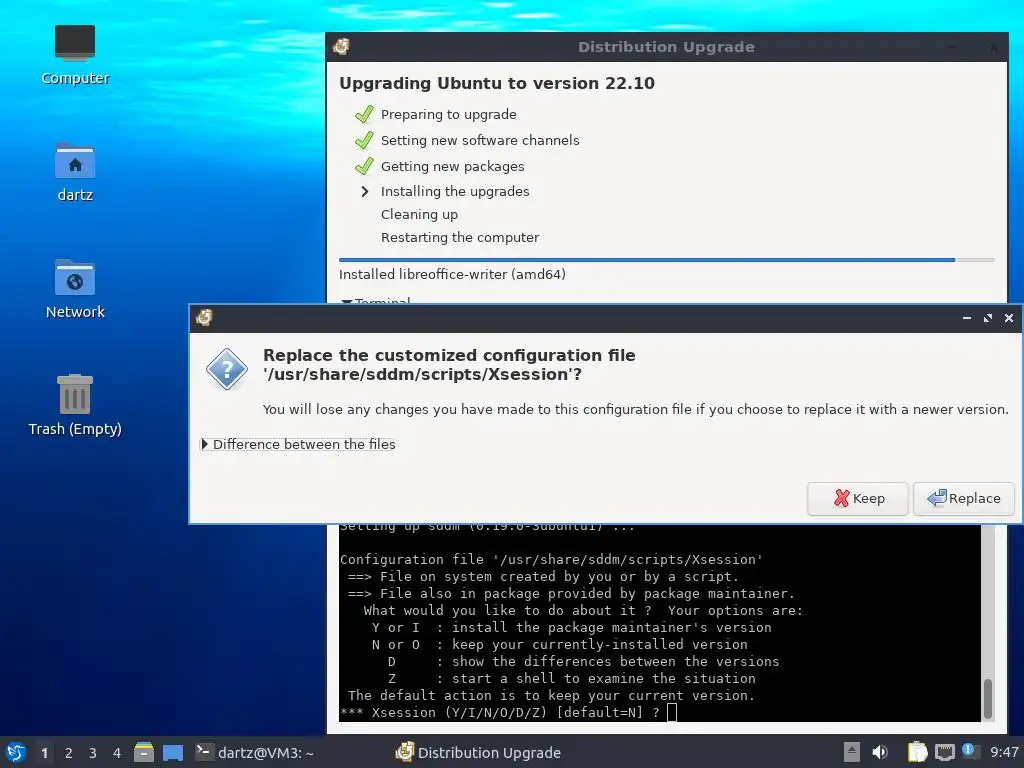Click the upgrade progress bar
Viewport: 1024px width, 768px height.
pyautogui.click(x=666, y=260)
